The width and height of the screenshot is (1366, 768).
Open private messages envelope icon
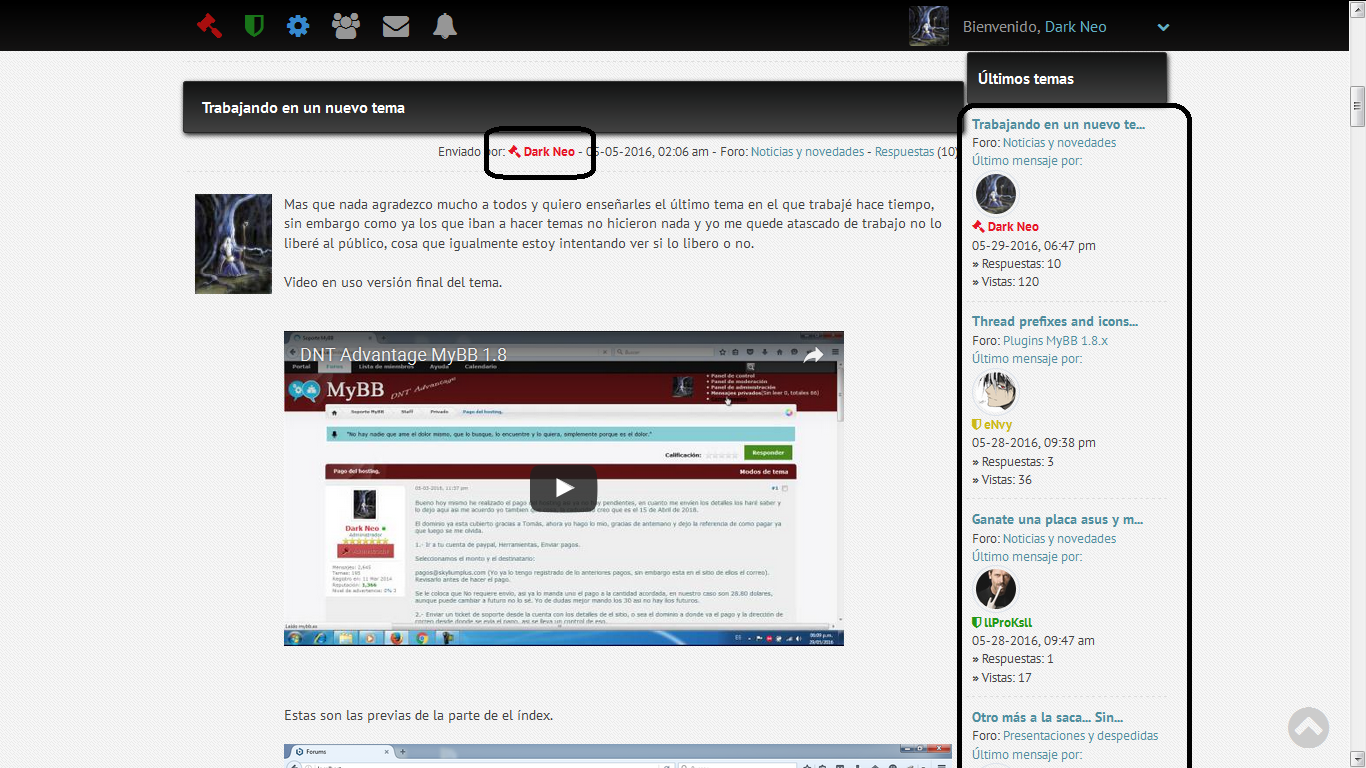point(396,26)
